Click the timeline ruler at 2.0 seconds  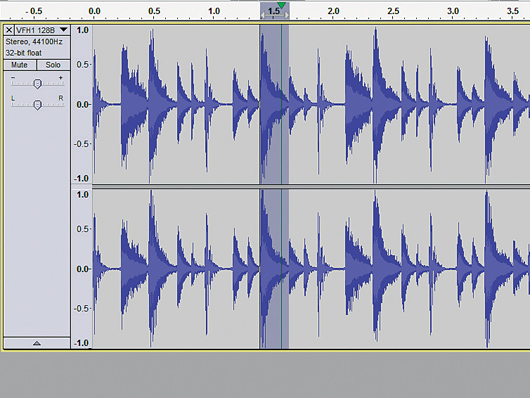click(333, 11)
